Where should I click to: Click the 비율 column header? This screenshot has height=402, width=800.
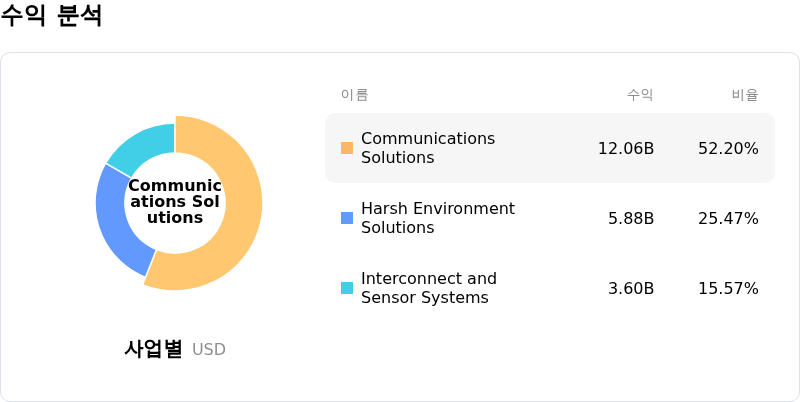click(745, 95)
